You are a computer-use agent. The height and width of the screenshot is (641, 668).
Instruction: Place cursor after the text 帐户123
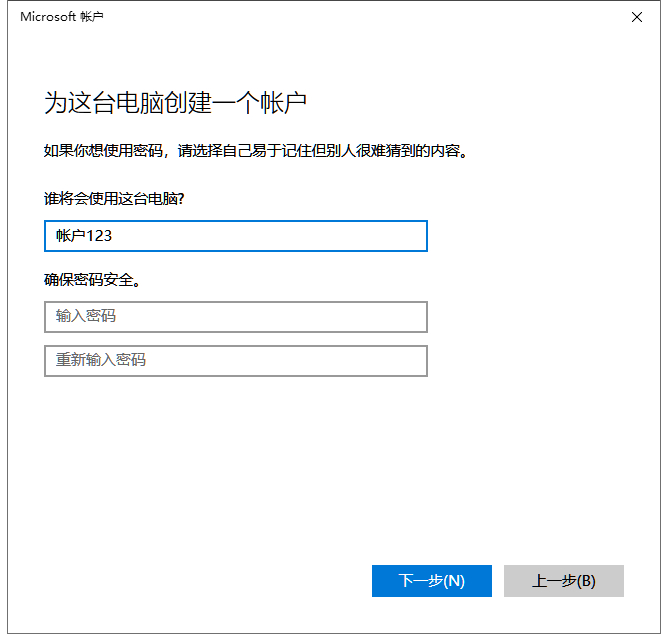tap(113, 236)
